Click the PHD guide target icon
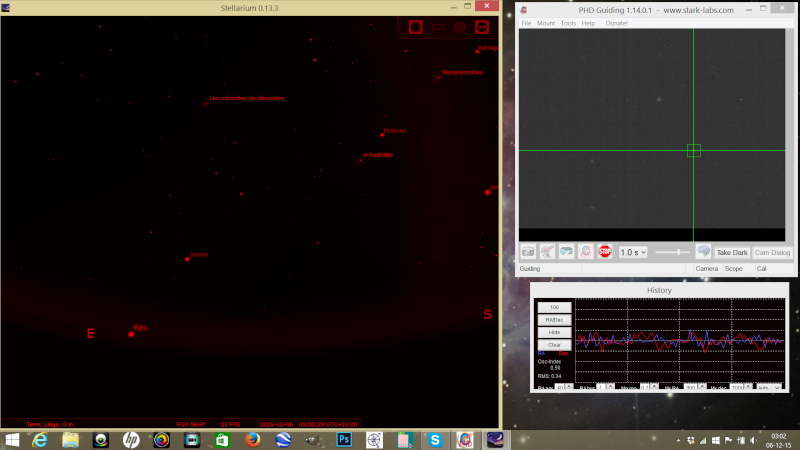Viewport: 800px width, 450px height. [586, 252]
